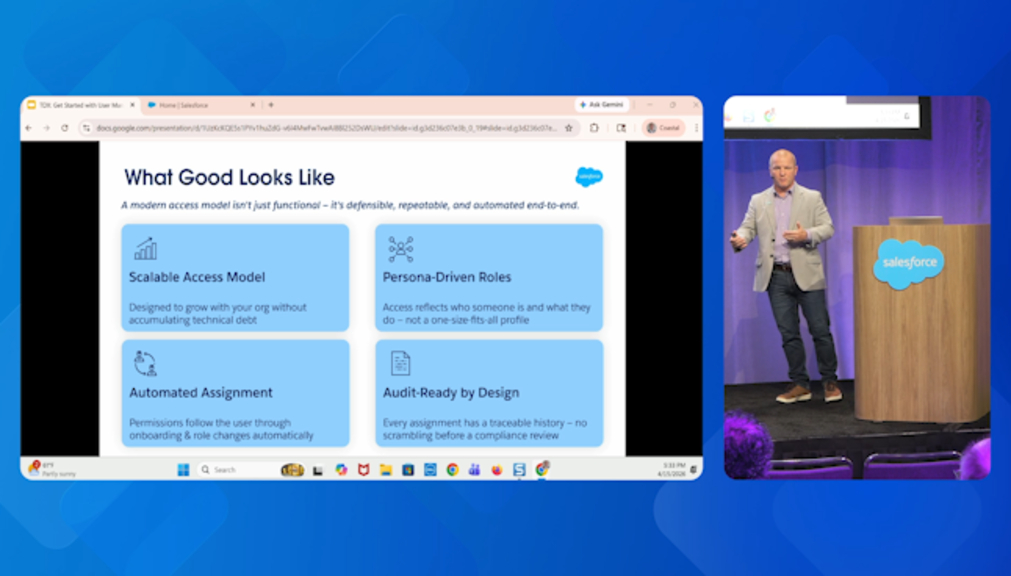Launch Firefox from the taskbar
Viewport: 1011px width, 576px height.
tap(497, 469)
